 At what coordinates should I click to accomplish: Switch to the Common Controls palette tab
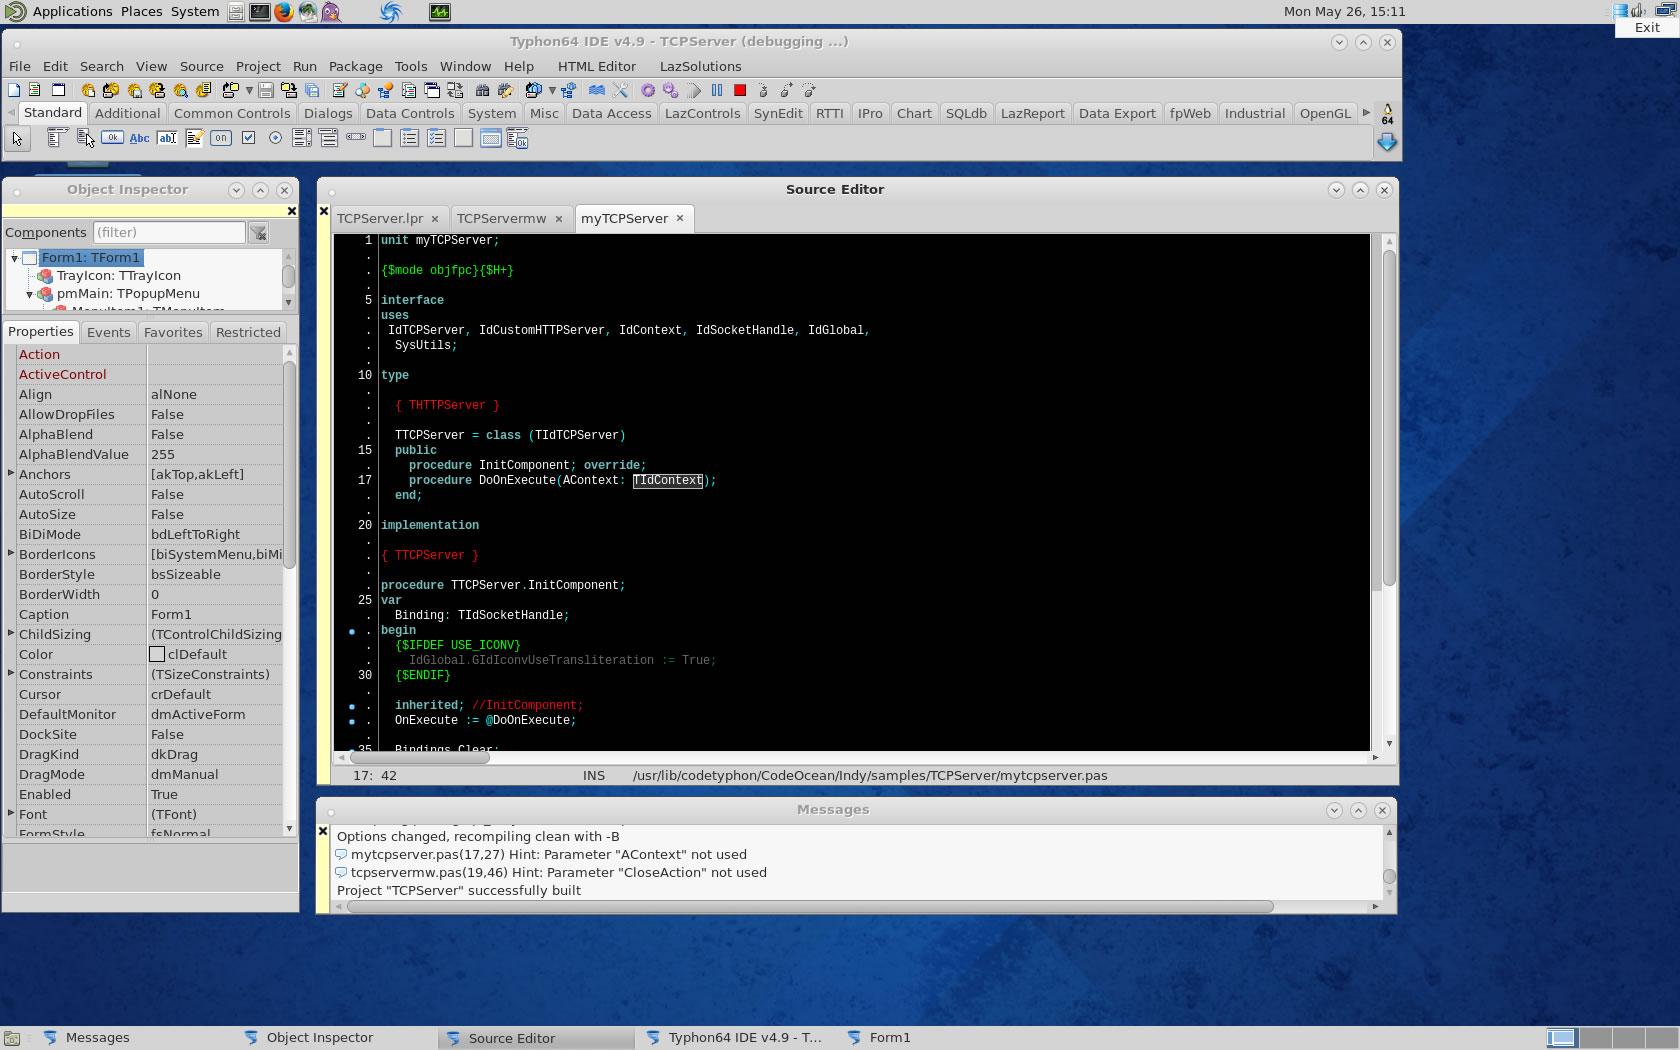click(232, 113)
